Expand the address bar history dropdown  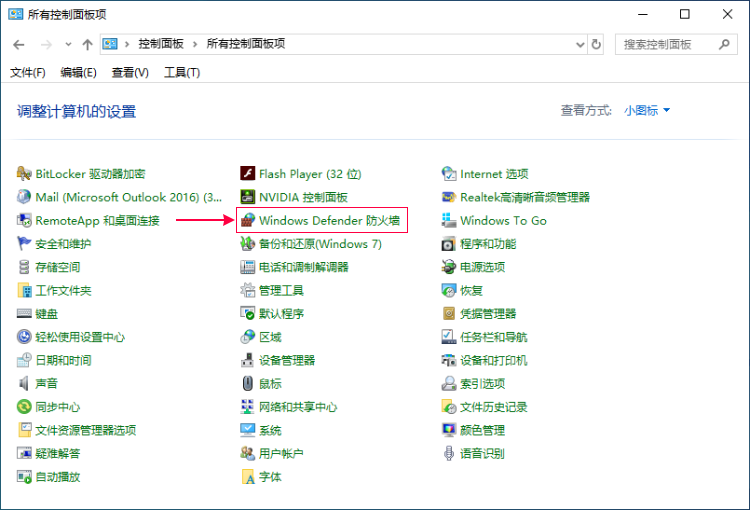tap(580, 44)
